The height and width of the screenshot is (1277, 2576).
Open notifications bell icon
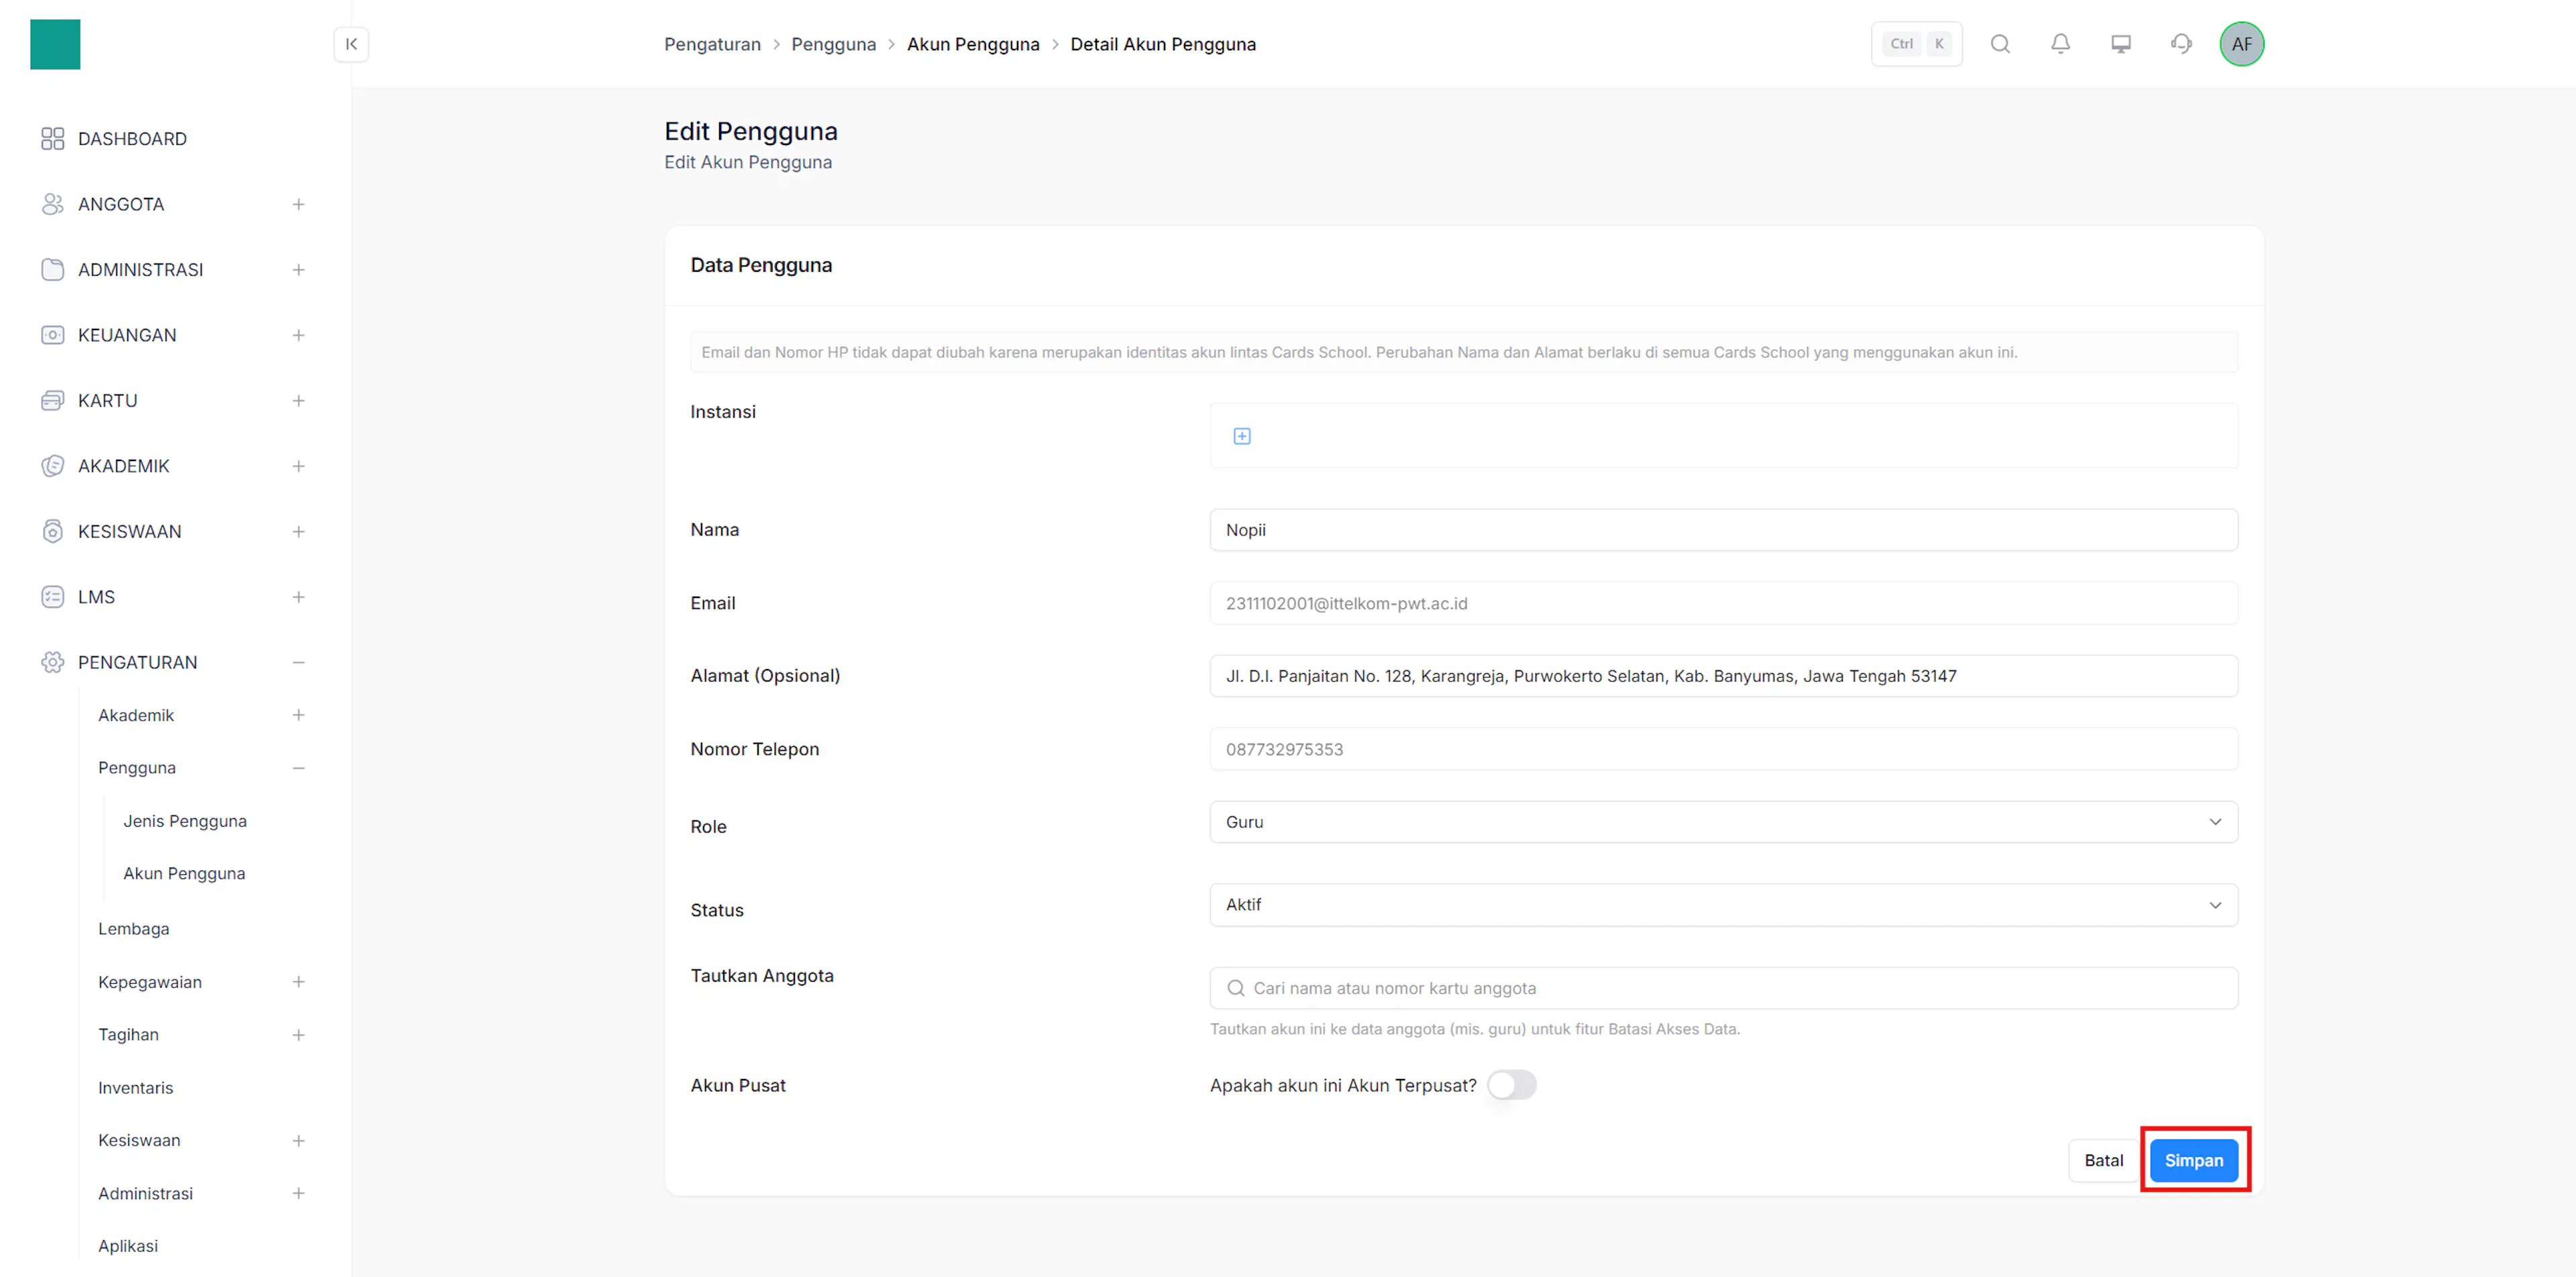2060,44
